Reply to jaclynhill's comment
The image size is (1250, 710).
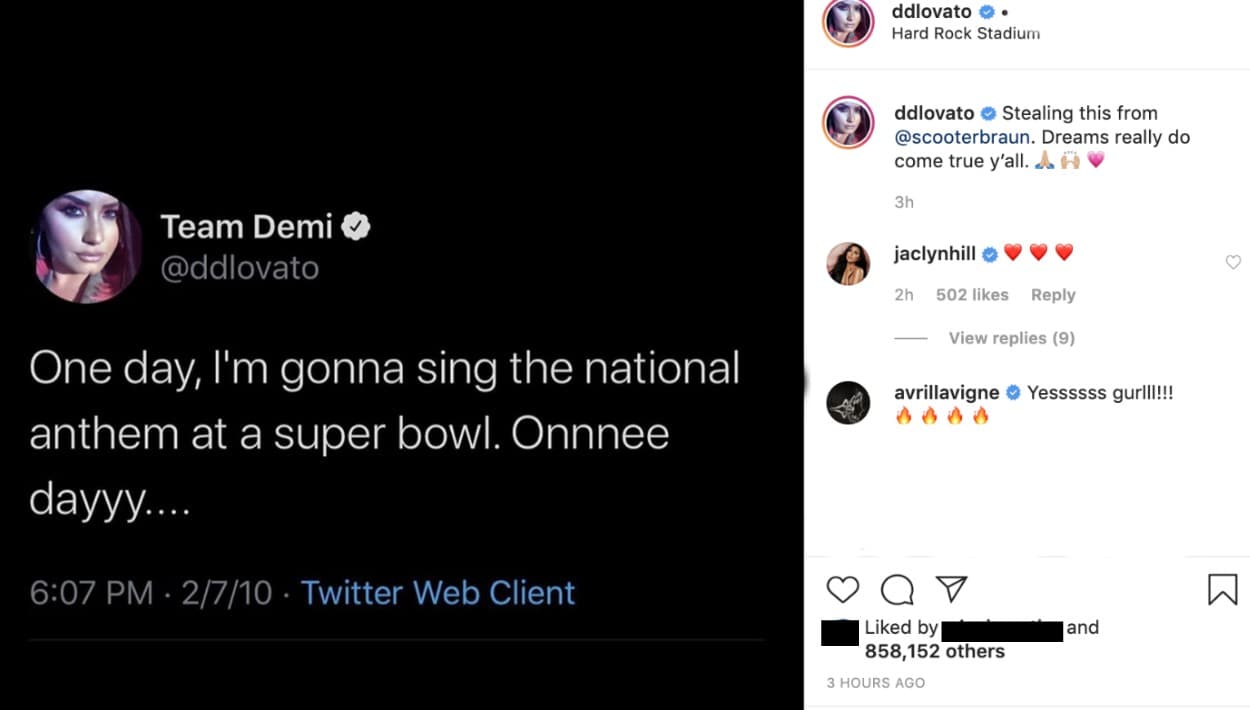[x=1053, y=294]
